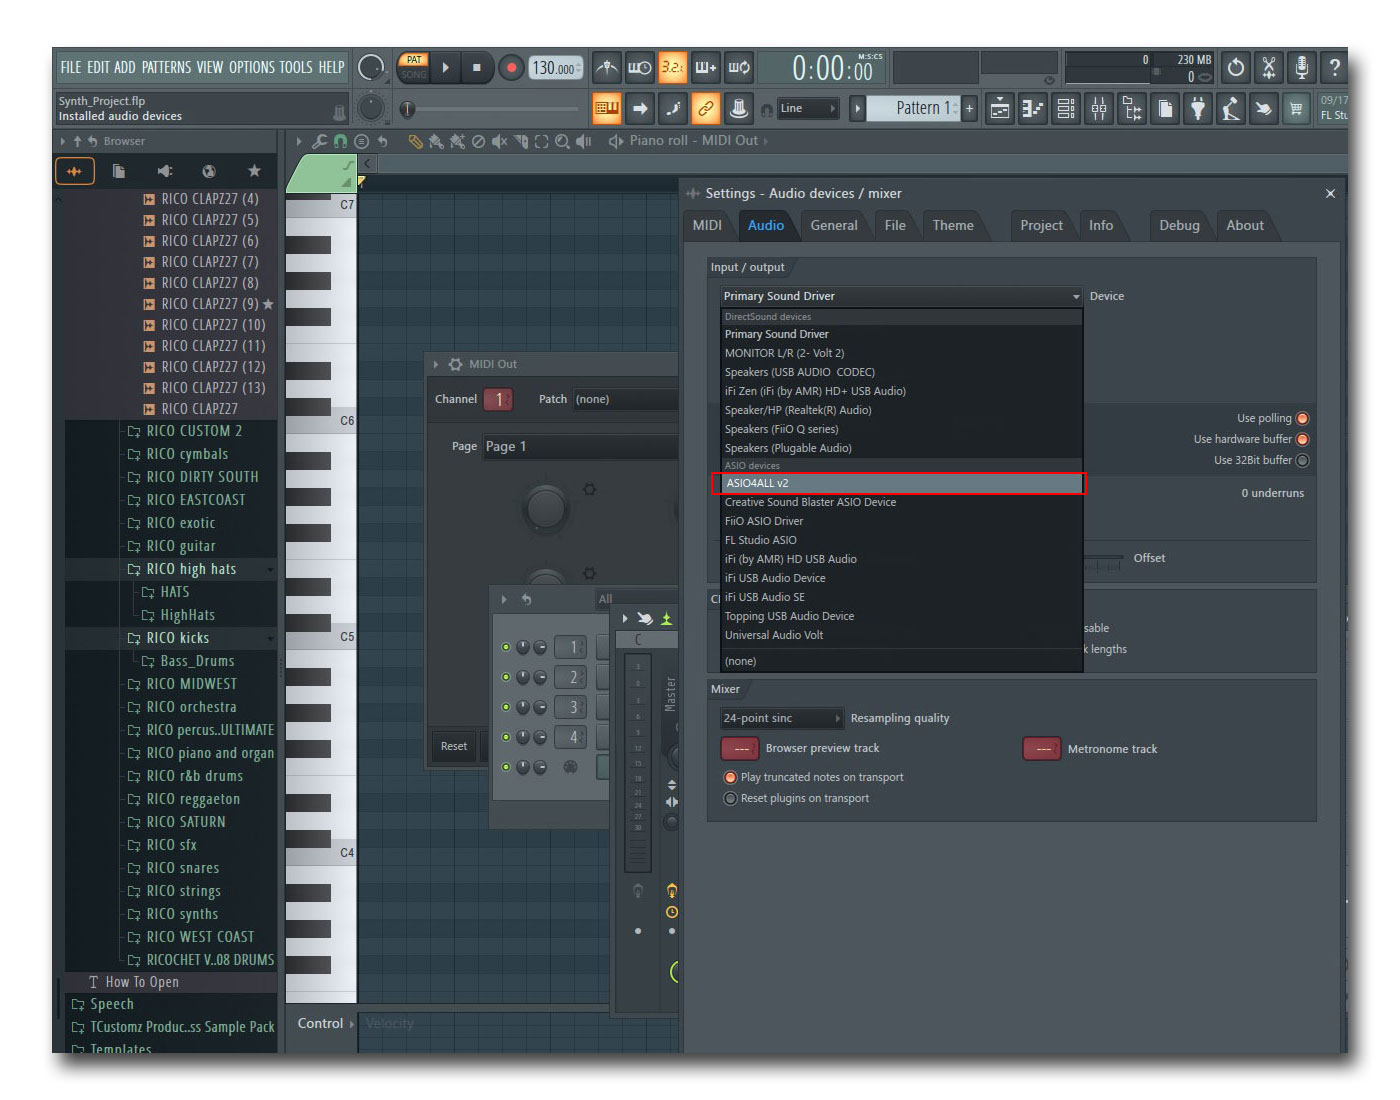Open the Browser panel menu arrow
The image size is (1400, 1100).
click(63, 142)
